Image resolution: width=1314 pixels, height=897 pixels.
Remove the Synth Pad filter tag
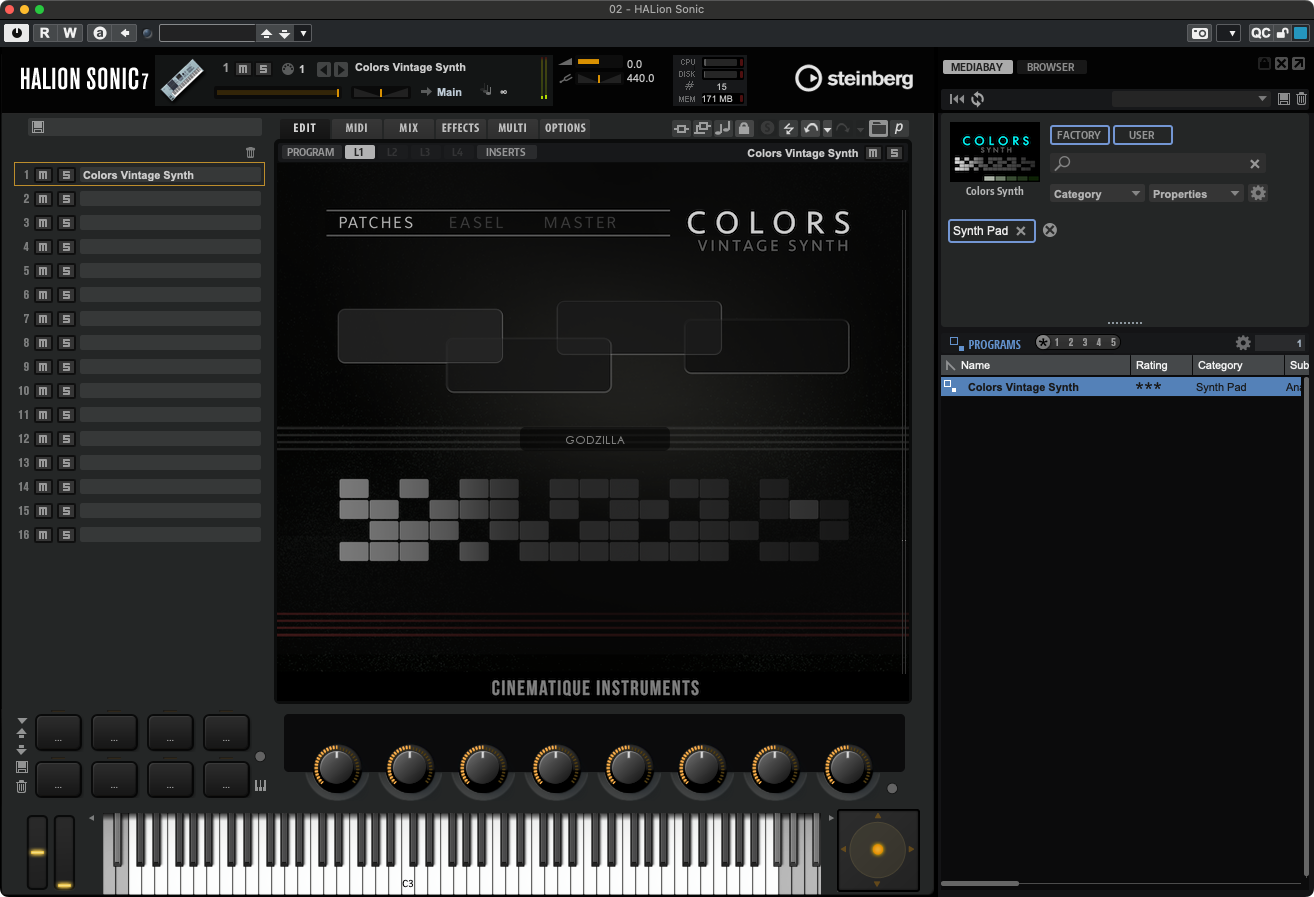[x=1021, y=231]
